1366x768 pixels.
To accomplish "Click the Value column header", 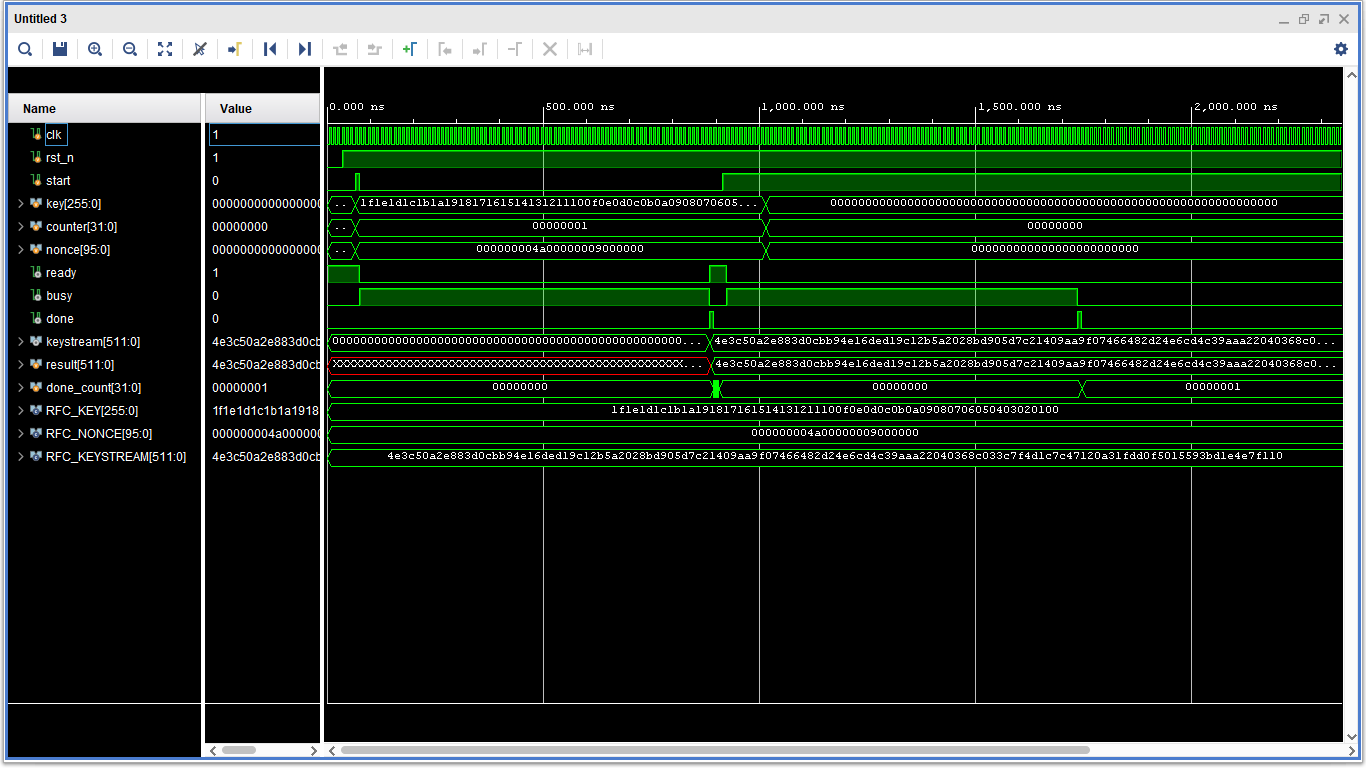I will point(263,108).
